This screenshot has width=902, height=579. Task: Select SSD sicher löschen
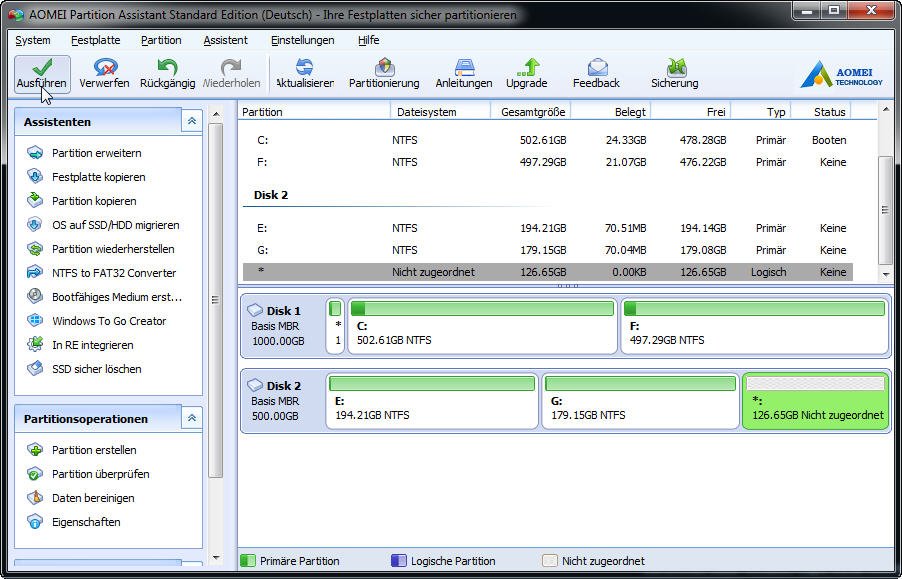[x=85, y=369]
